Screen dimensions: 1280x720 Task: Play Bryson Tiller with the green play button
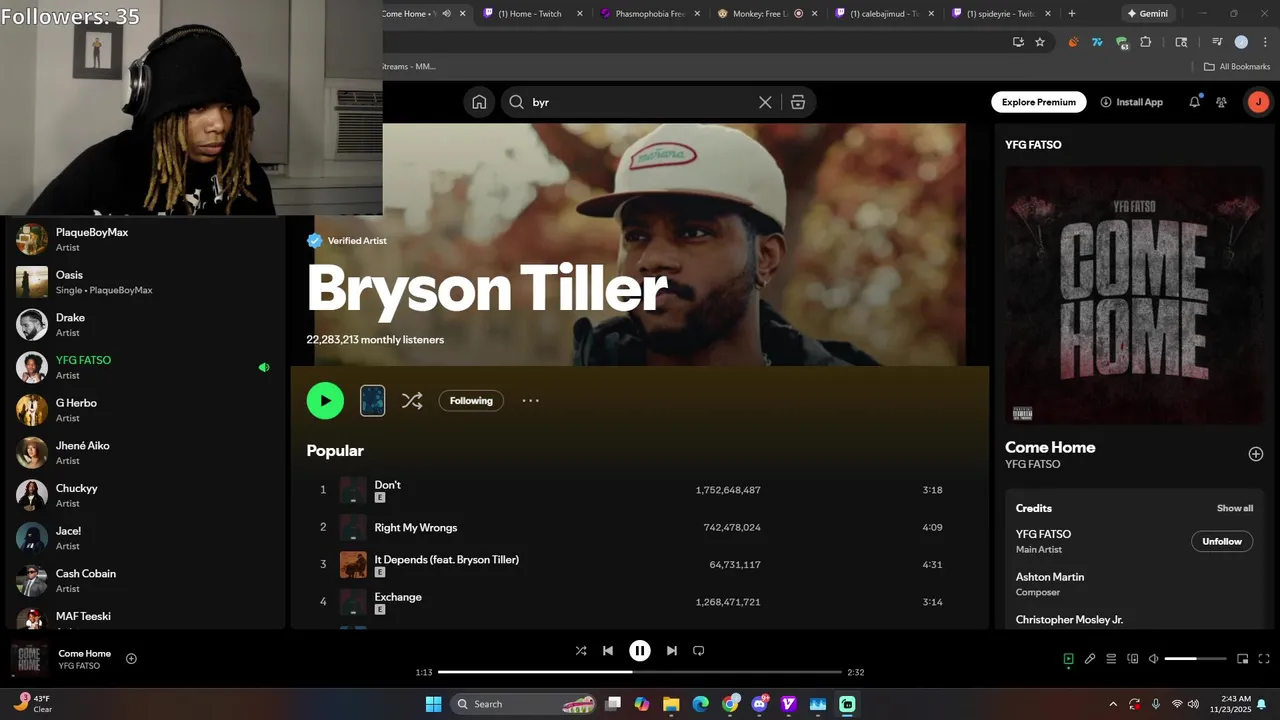[x=325, y=401]
